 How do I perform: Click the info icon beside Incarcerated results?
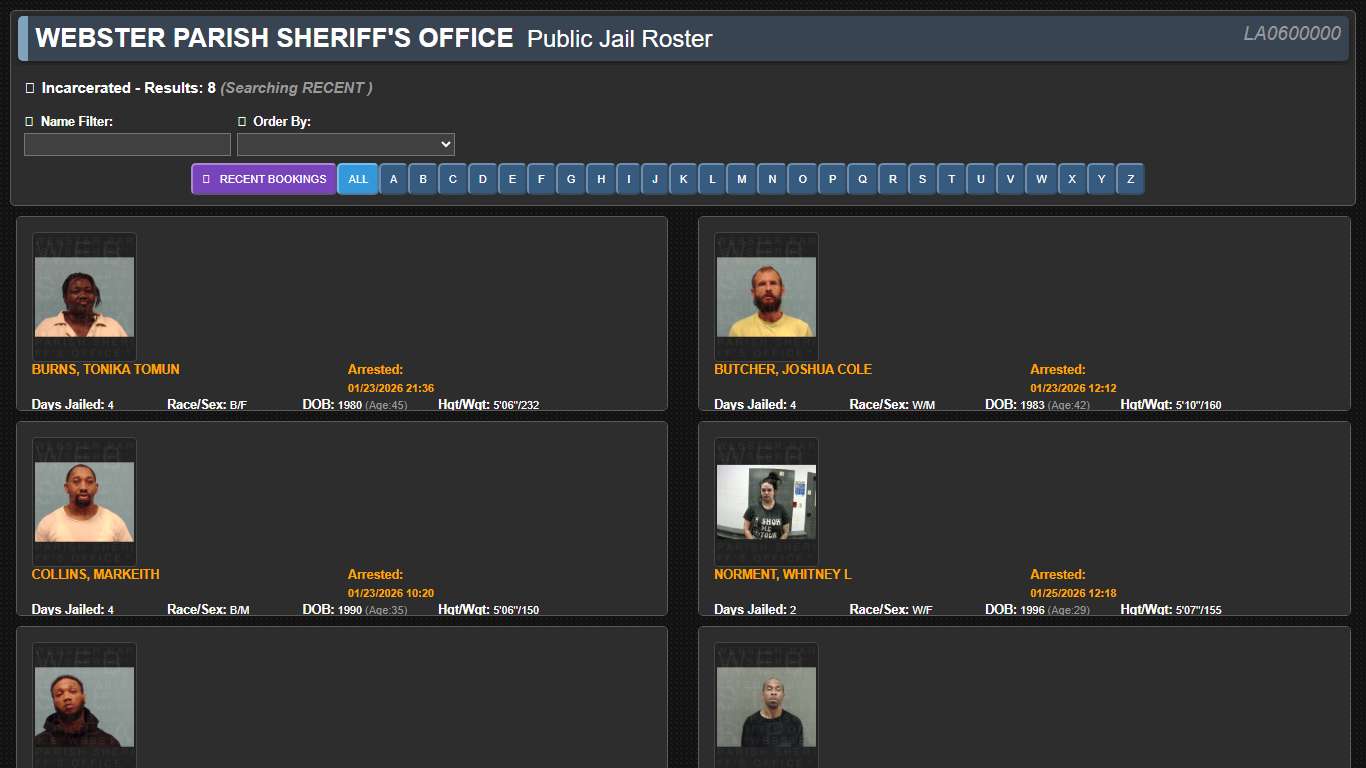tap(29, 87)
